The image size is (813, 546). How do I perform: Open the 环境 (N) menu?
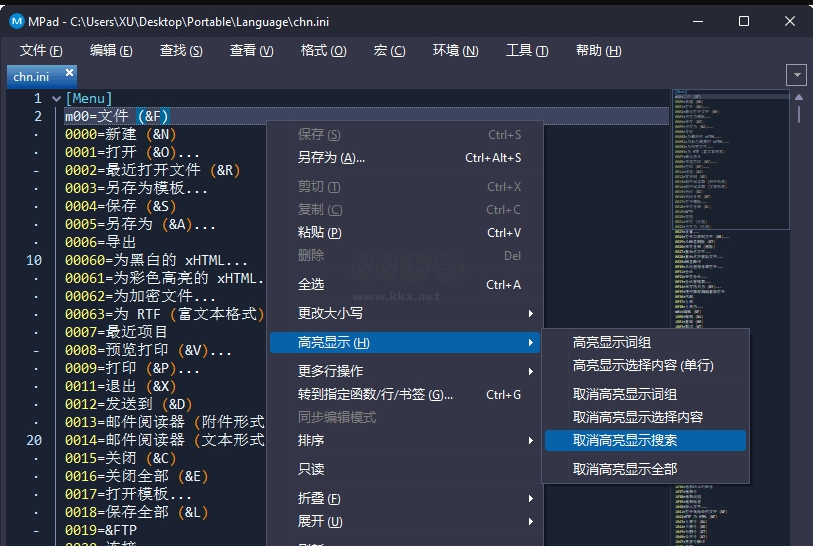coord(456,50)
